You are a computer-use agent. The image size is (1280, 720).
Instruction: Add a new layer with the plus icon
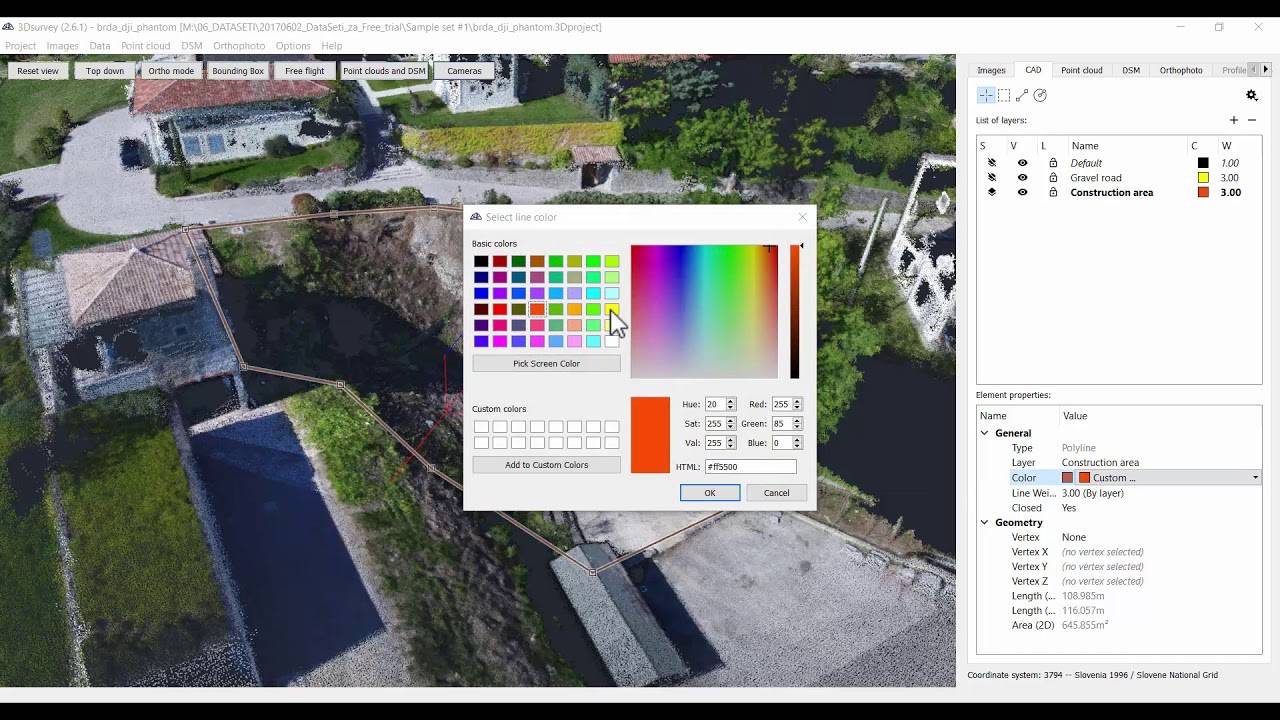point(1233,120)
